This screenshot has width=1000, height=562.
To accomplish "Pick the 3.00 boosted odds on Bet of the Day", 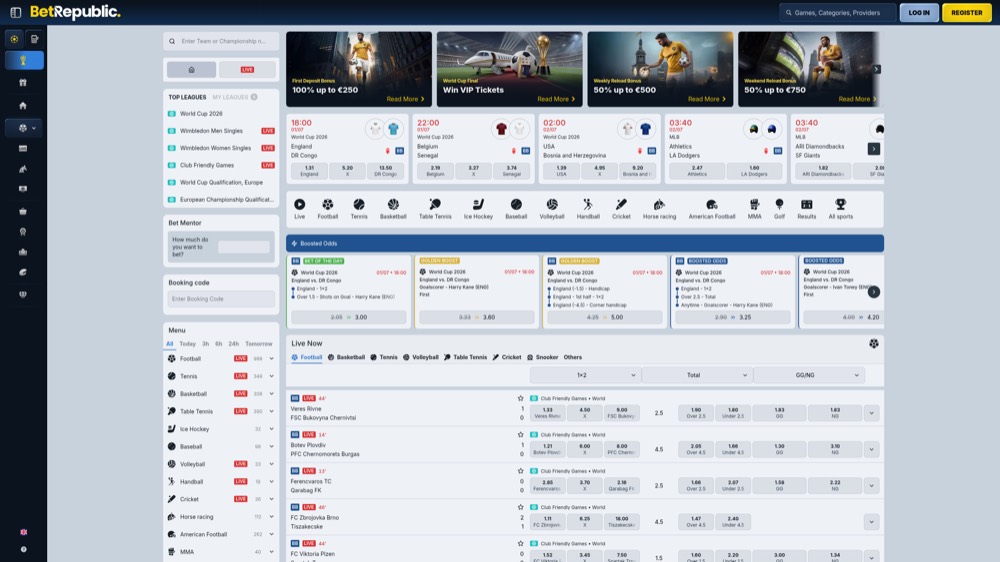I will 348,317.
